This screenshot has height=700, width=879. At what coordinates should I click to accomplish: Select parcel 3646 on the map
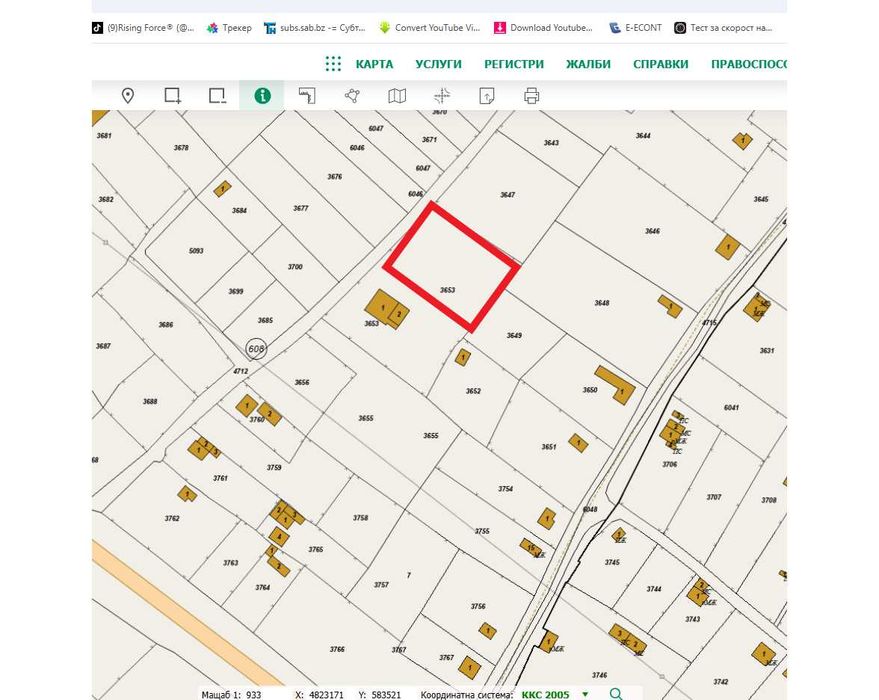point(652,231)
